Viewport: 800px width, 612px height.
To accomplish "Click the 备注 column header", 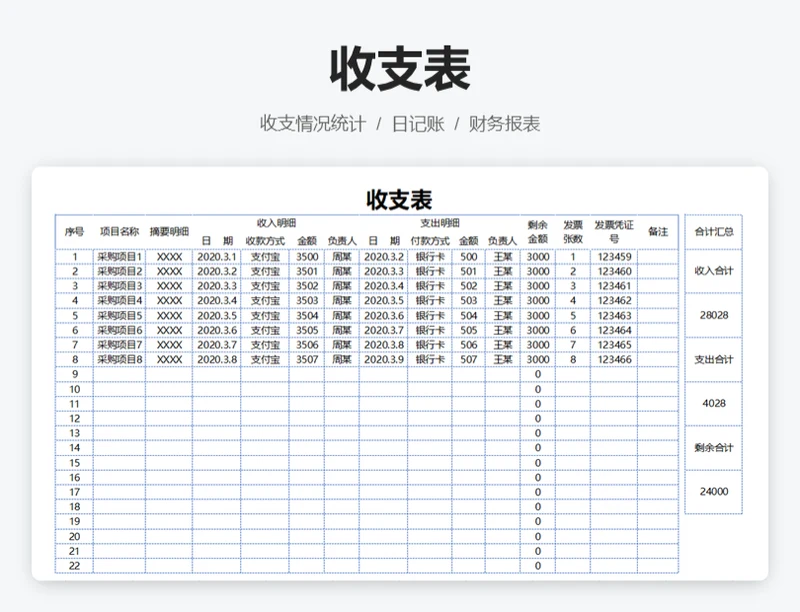I will (657, 232).
